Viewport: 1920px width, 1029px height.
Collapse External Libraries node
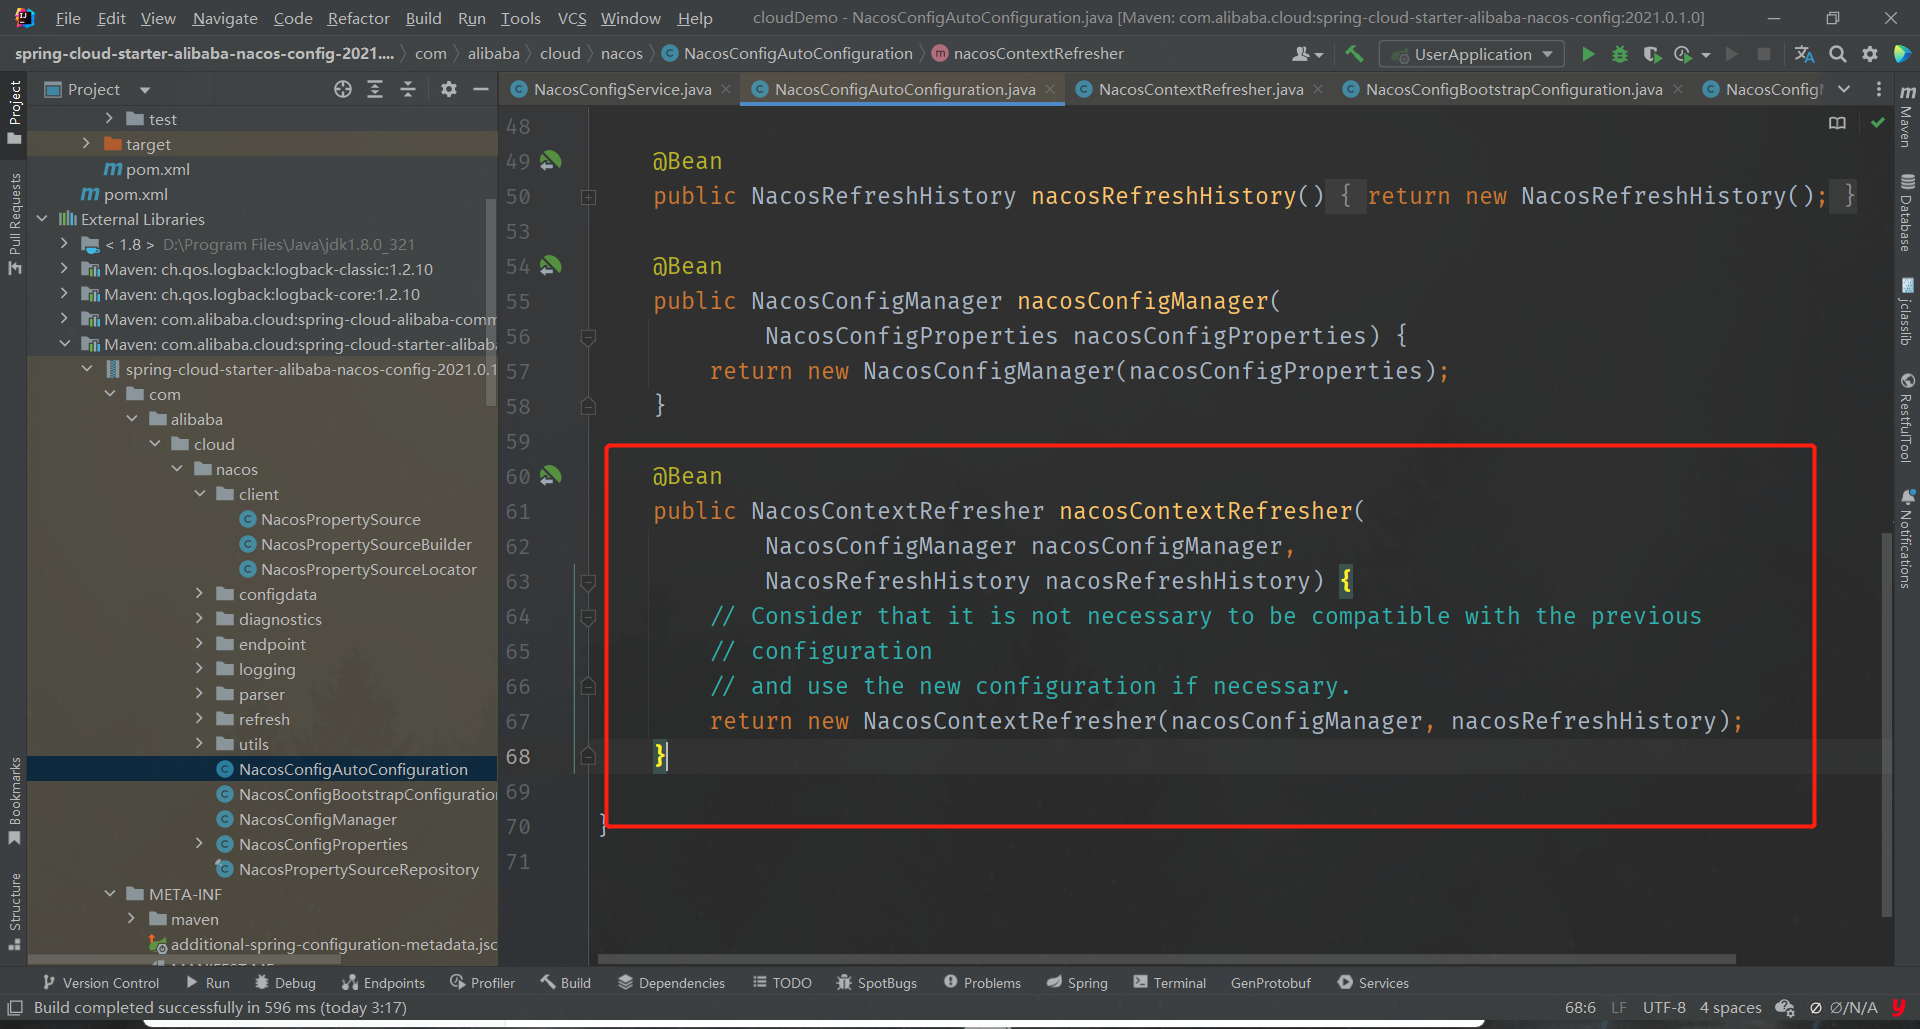click(x=42, y=219)
